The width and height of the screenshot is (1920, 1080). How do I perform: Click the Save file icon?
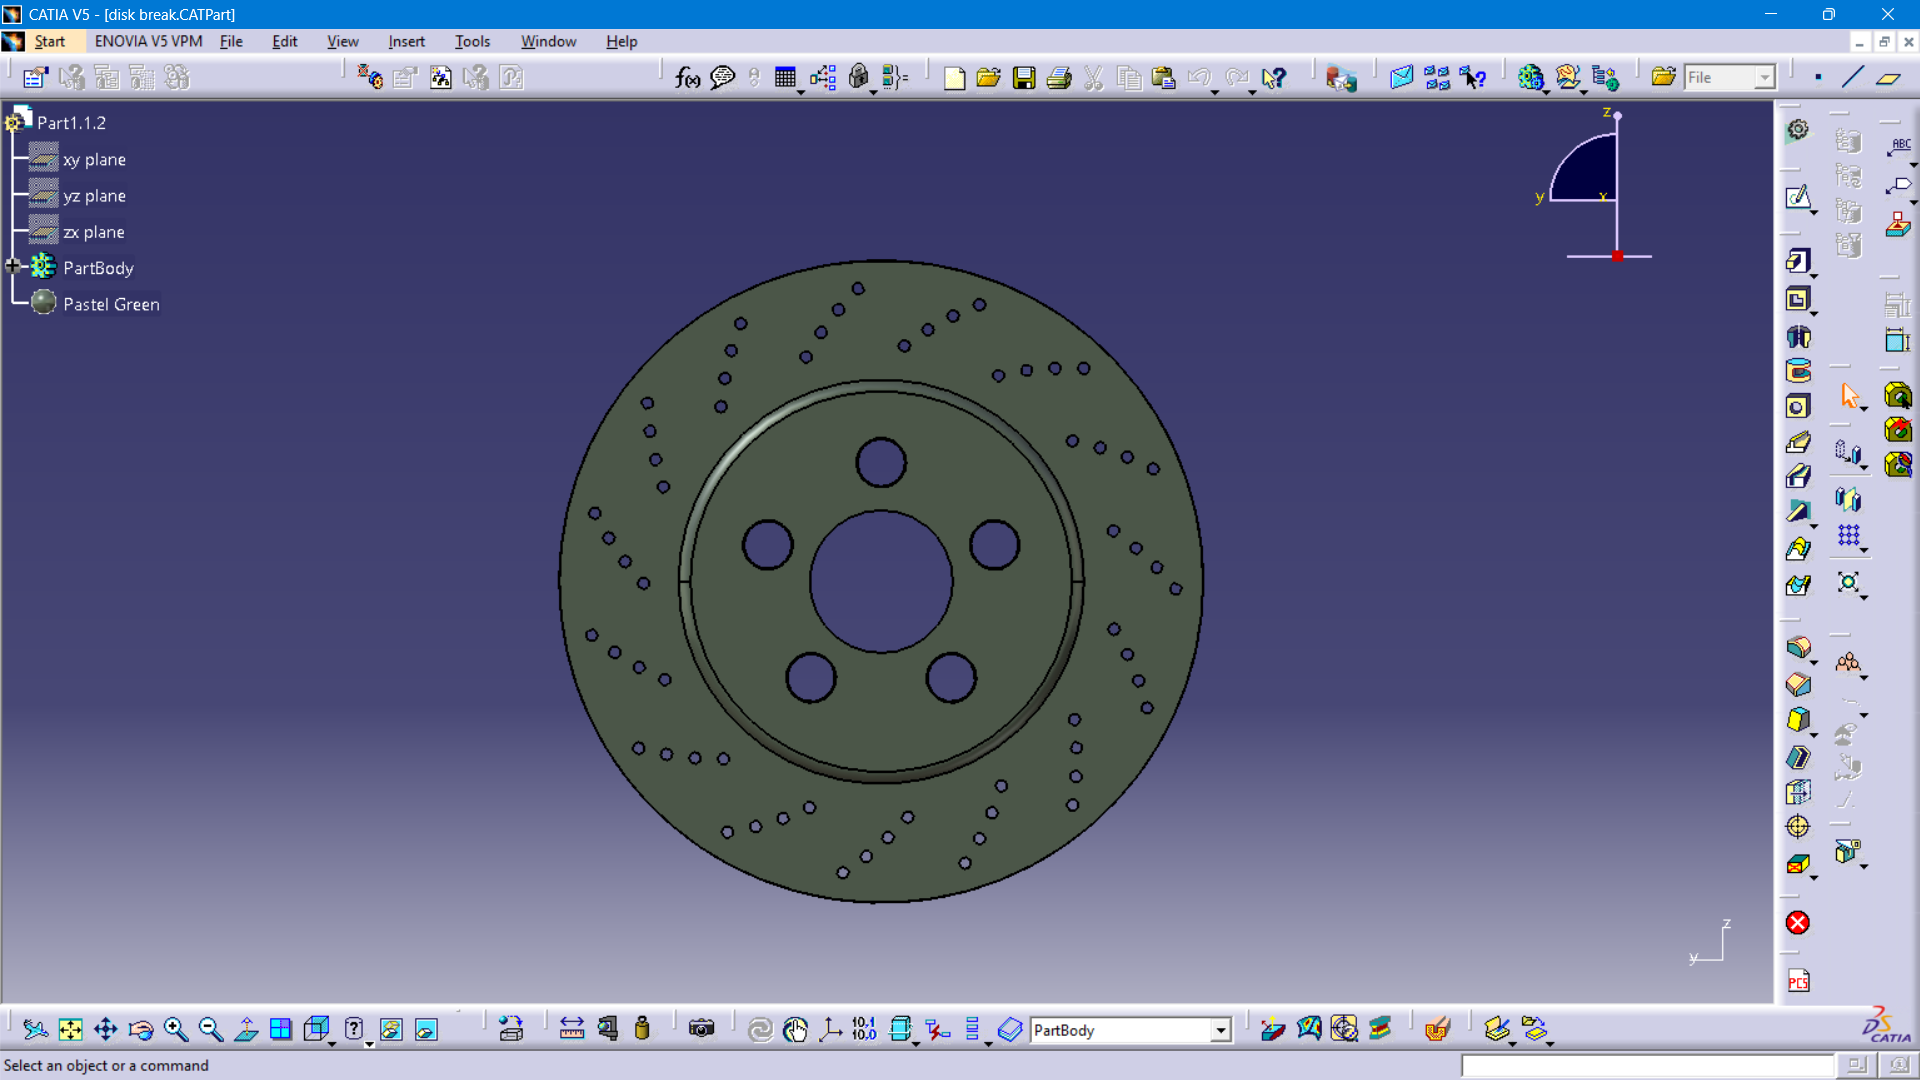pos(1023,78)
